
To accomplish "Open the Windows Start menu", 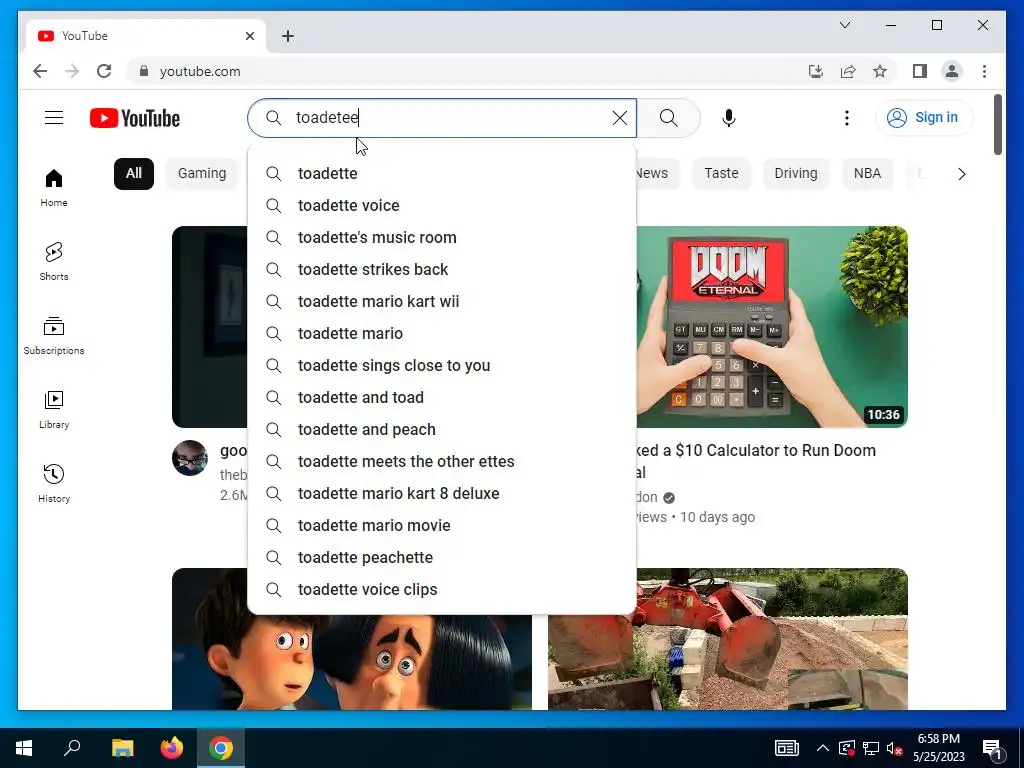I will pyautogui.click(x=24, y=748).
